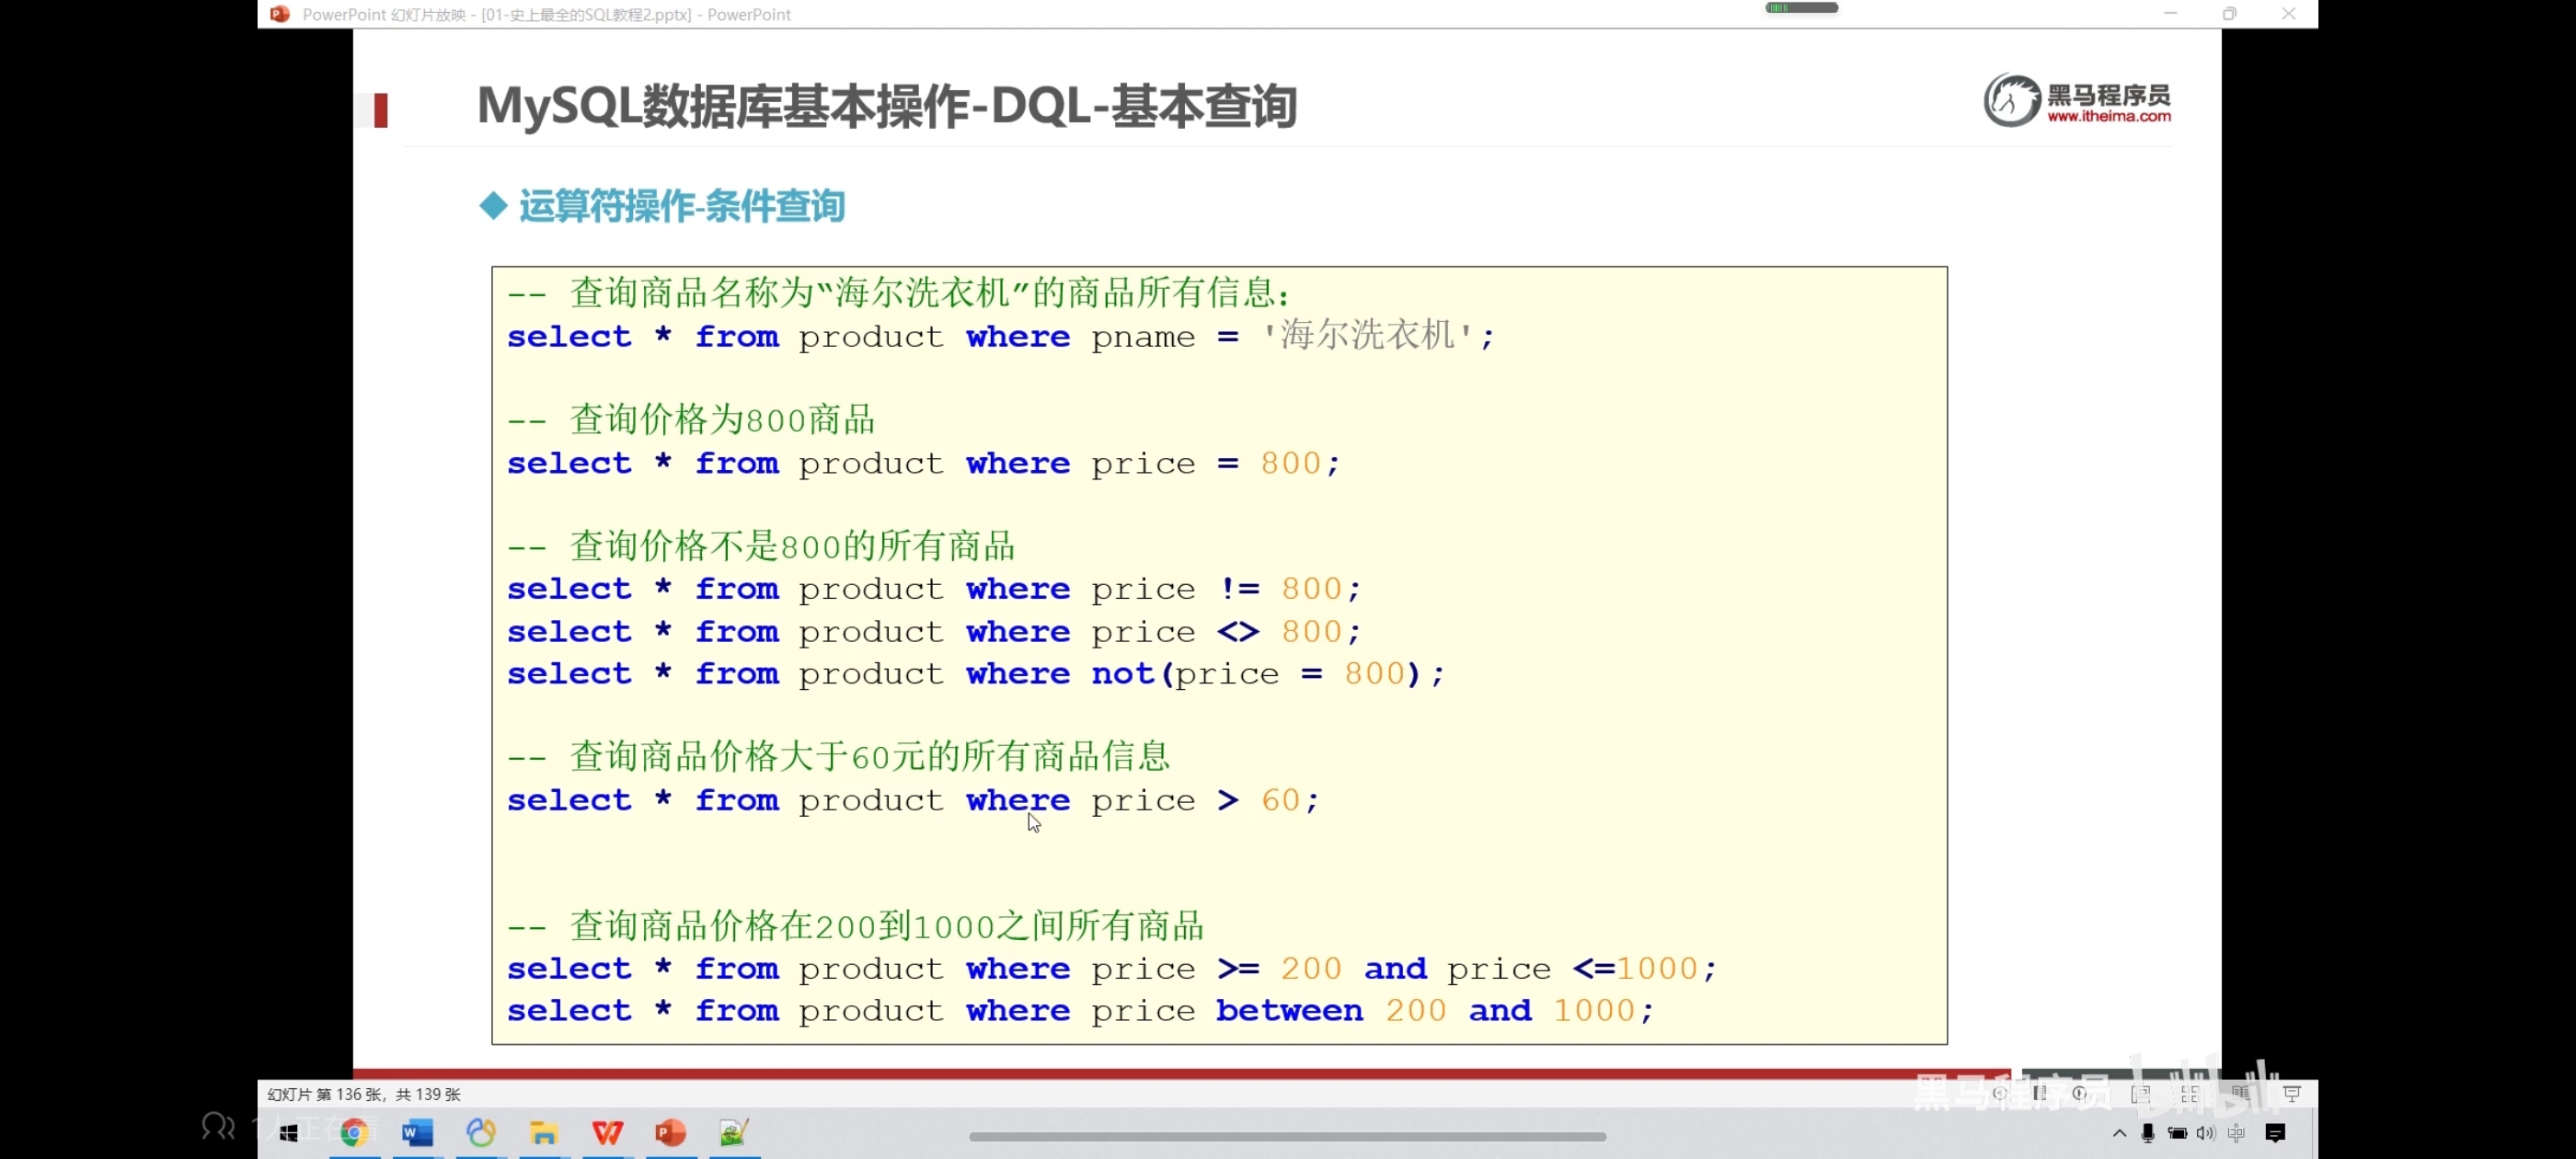Screen dimensions: 2576x1159
Task: Click slide 136 of 139 indicator
Action: coord(363,1094)
